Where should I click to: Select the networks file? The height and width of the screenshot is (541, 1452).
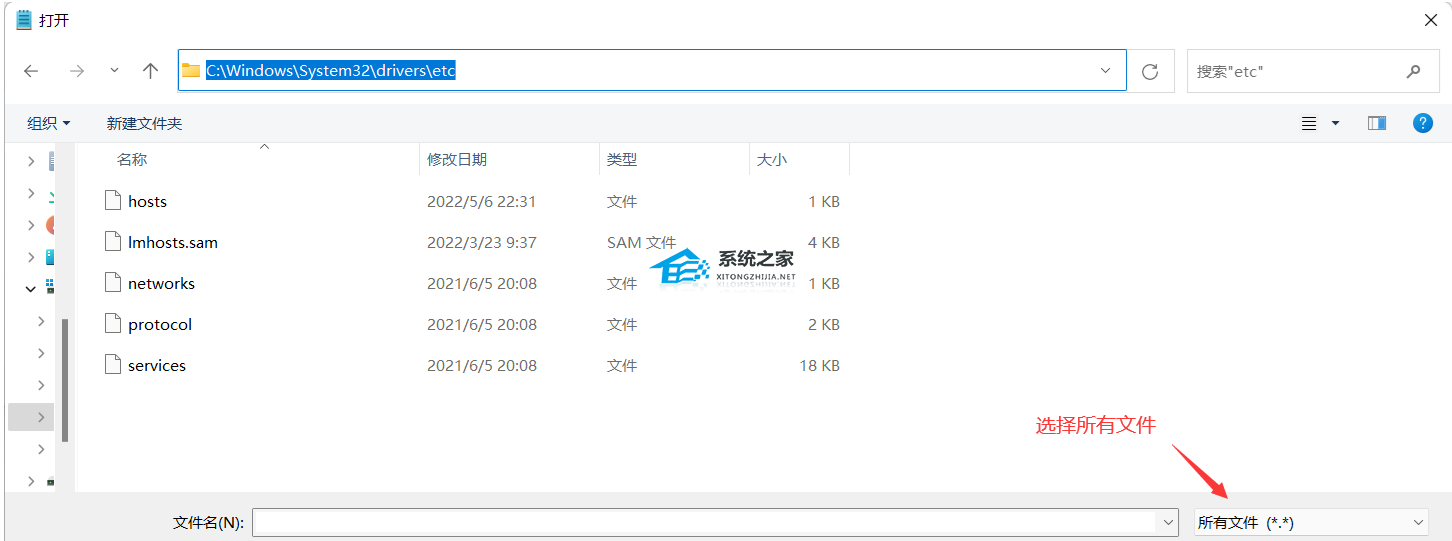coord(161,283)
